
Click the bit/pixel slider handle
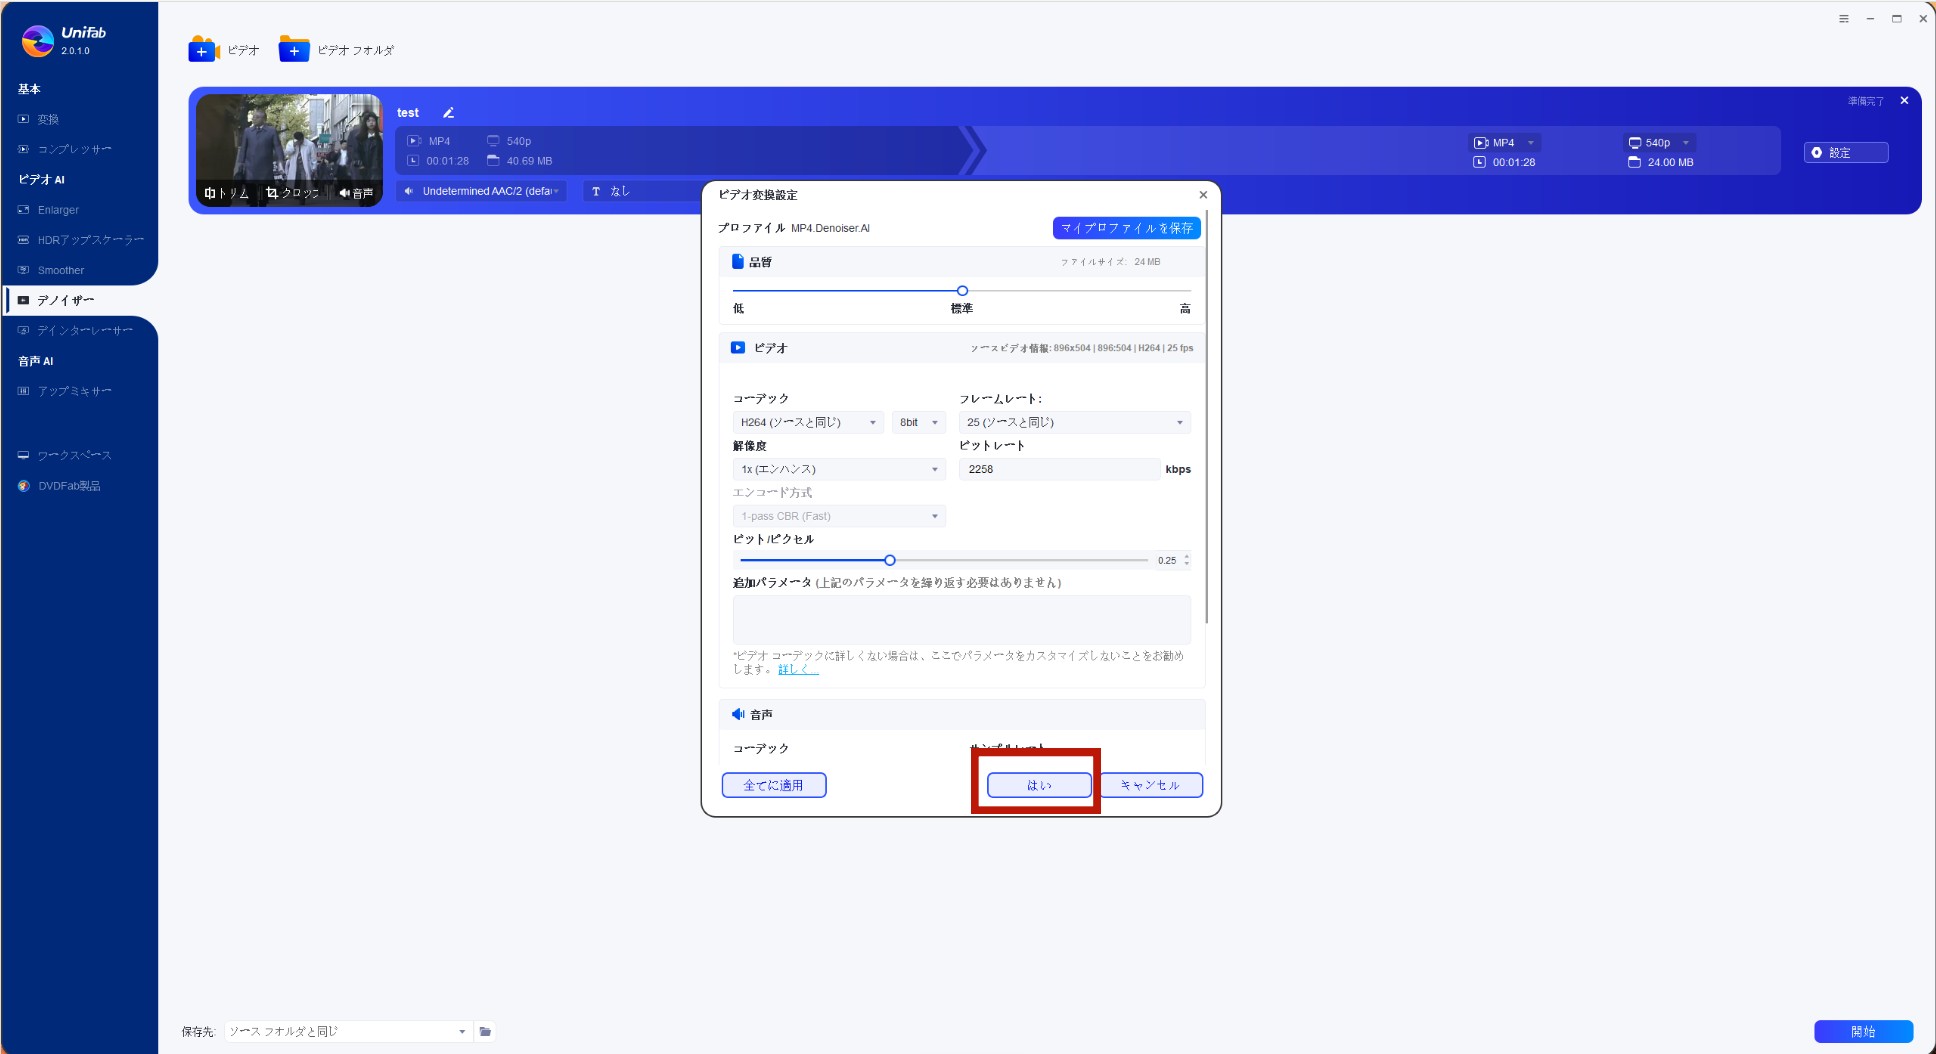coord(890,560)
